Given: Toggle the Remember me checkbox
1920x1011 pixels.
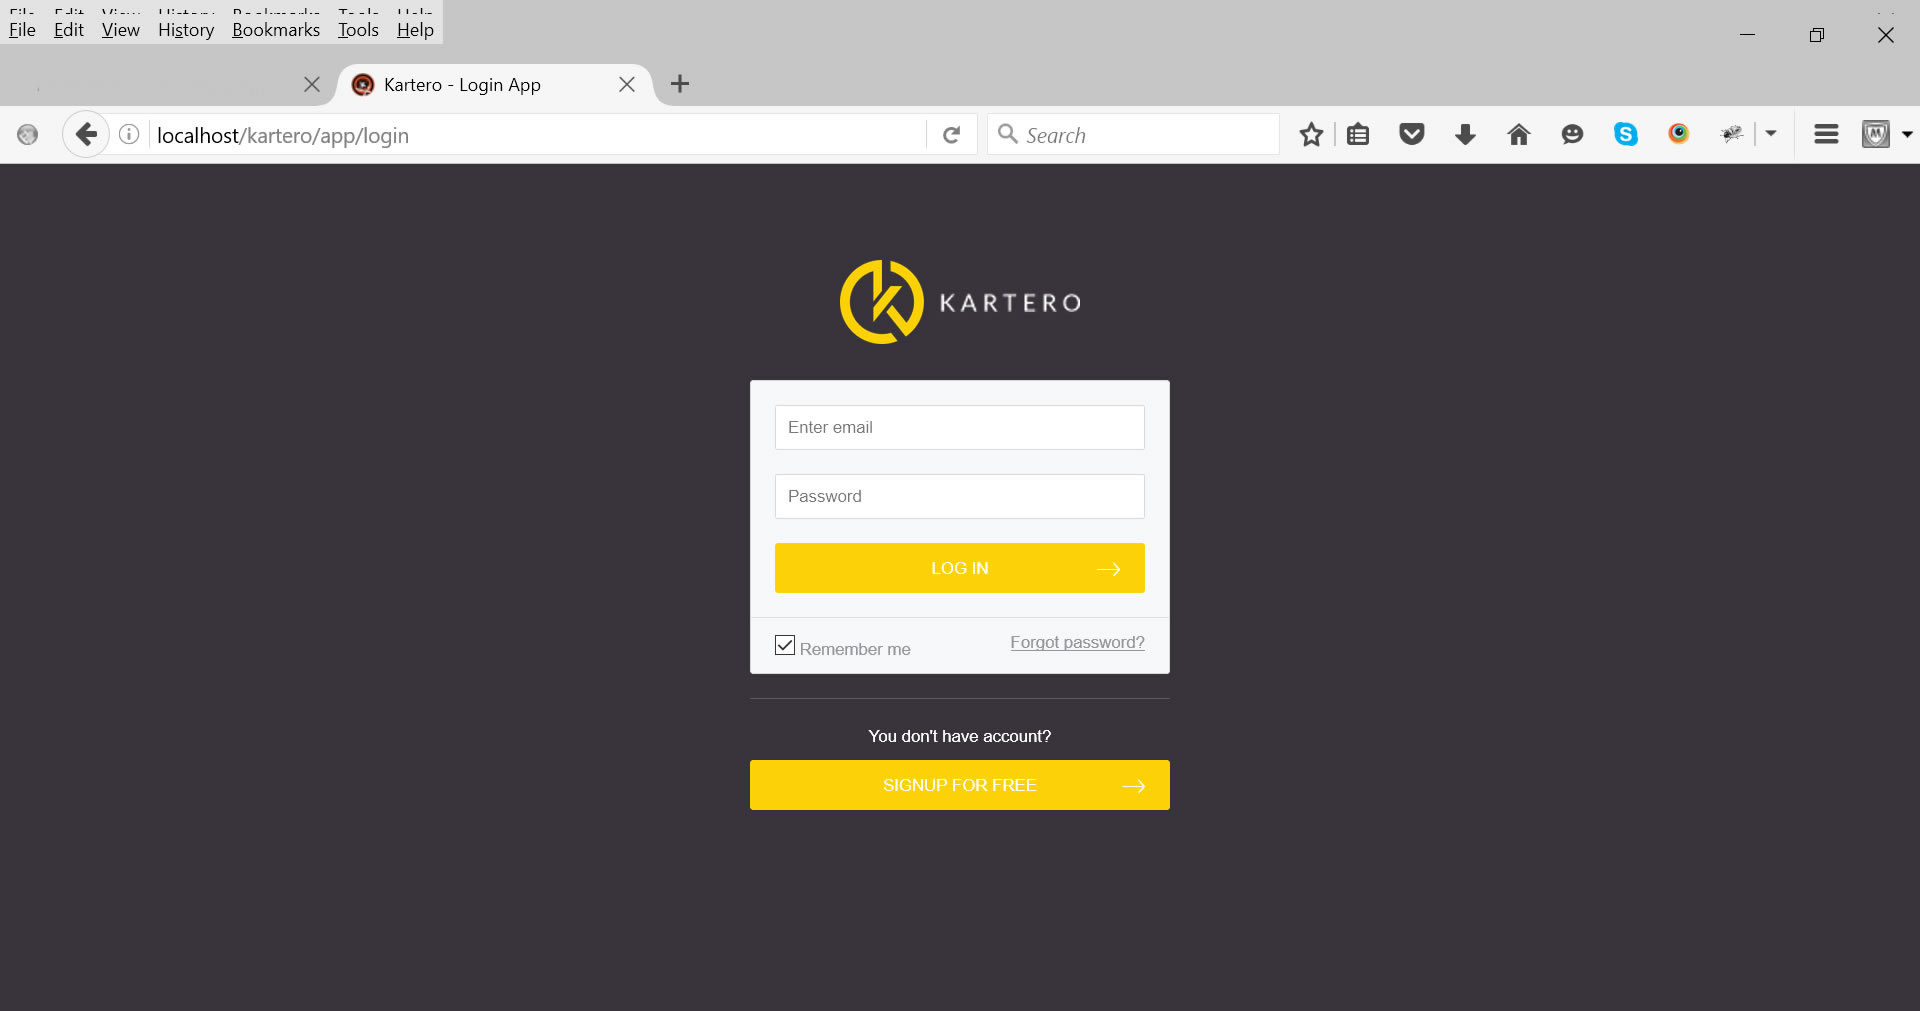Looking at the screenshot, I should coord(785,646).
